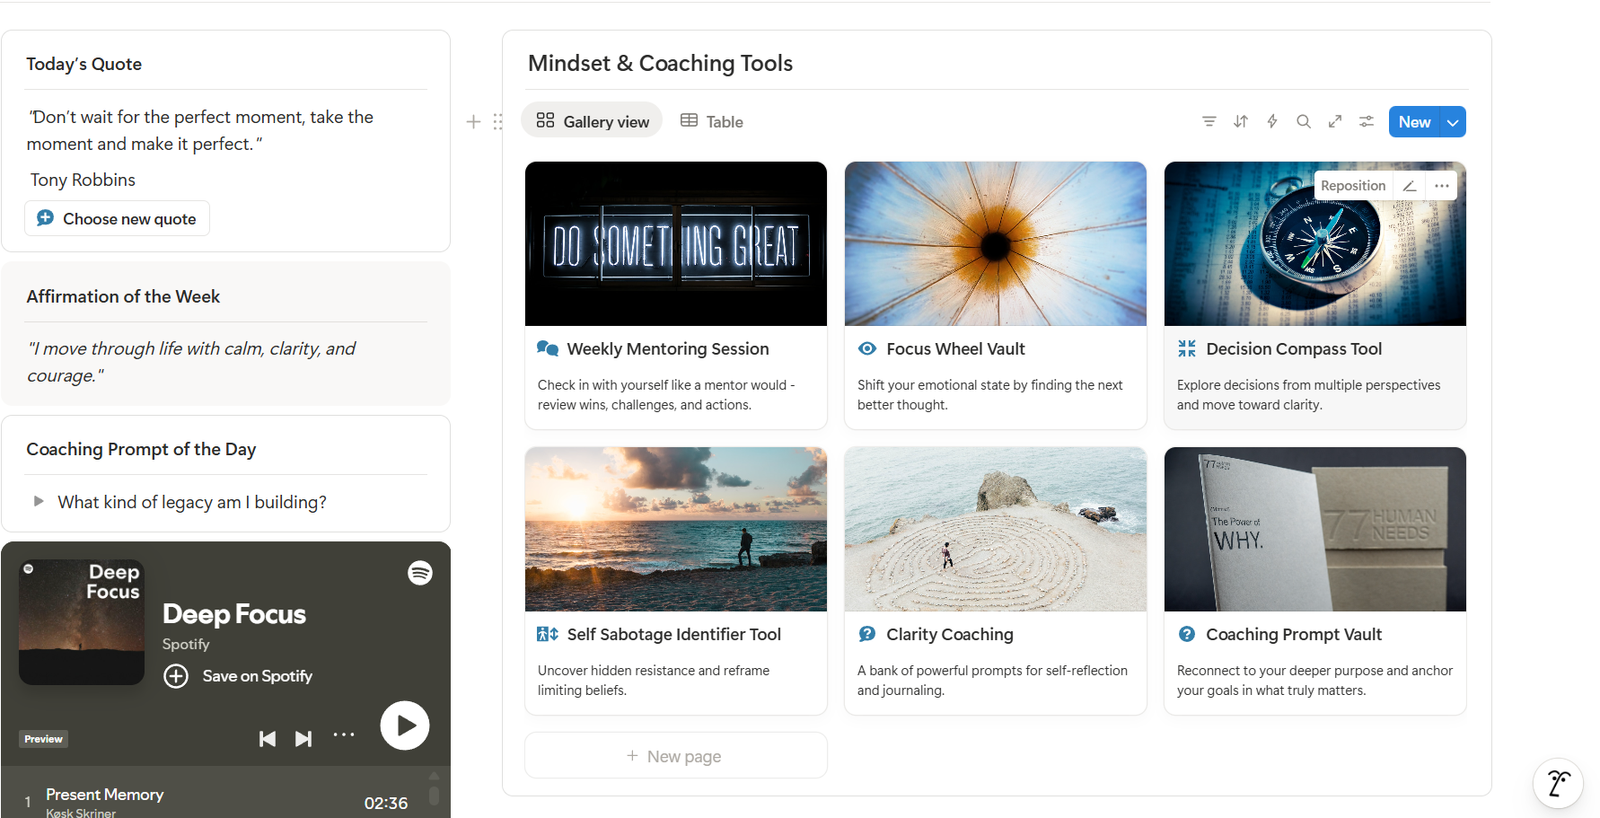The height and width of the screenshot is (818, 1600).
Task: Open the dandelion Focus Wheel cover image
Action: [996, 244]
